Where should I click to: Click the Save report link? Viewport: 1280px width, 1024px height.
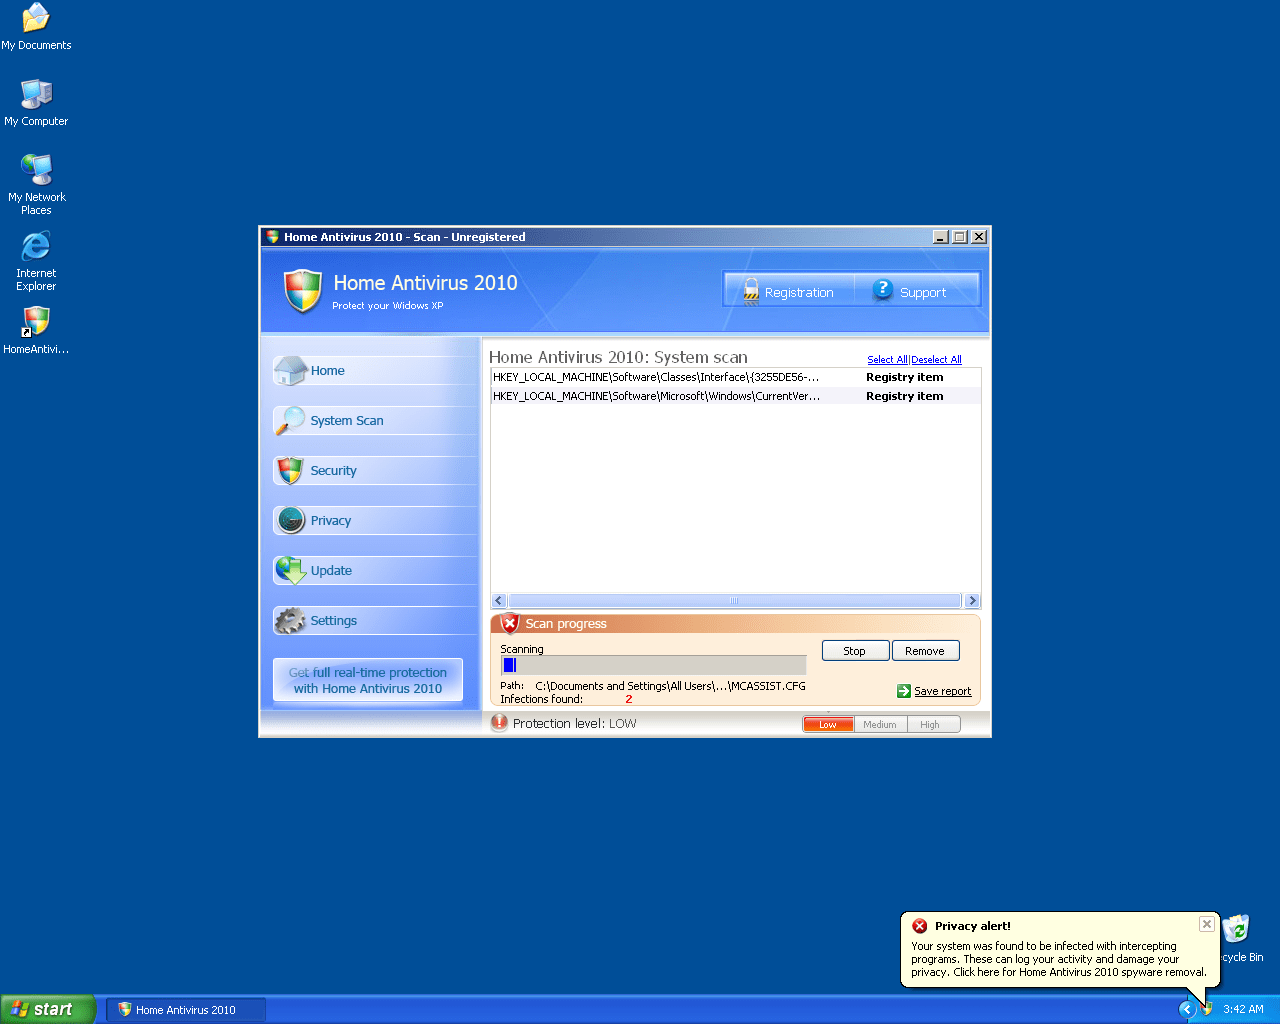[942, 691]
